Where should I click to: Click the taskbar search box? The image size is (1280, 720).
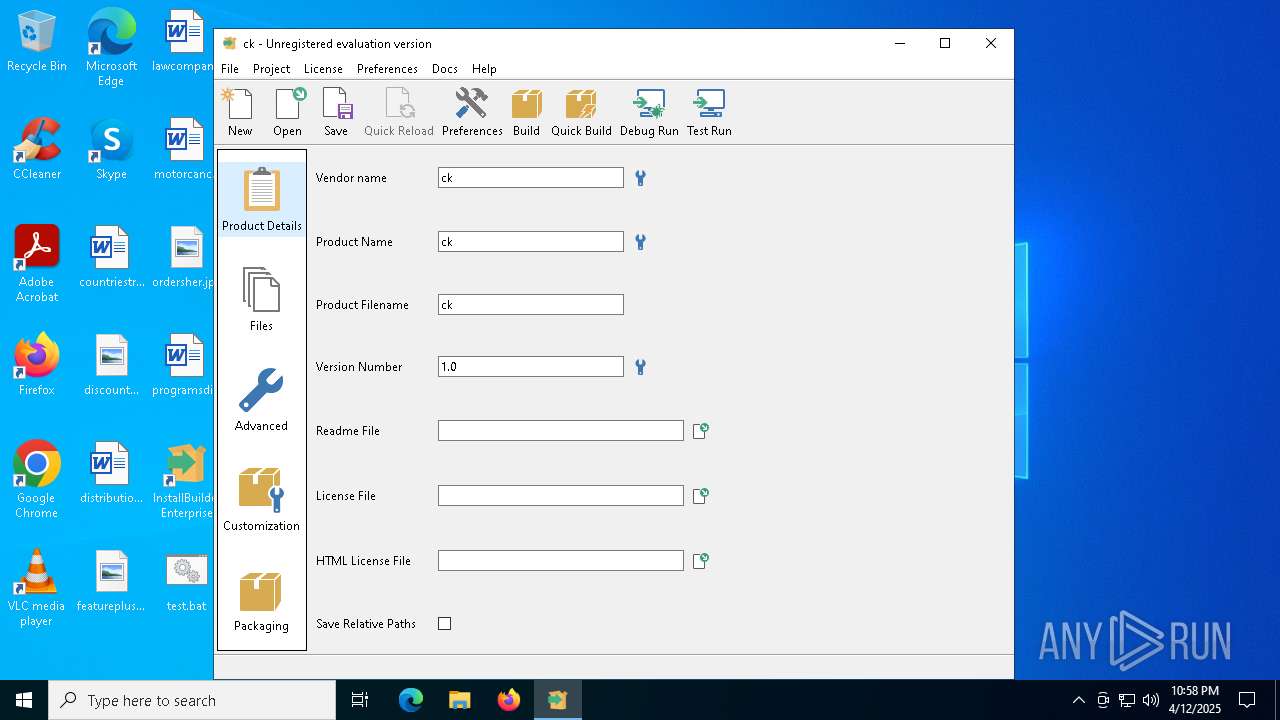tap(192, 700)
